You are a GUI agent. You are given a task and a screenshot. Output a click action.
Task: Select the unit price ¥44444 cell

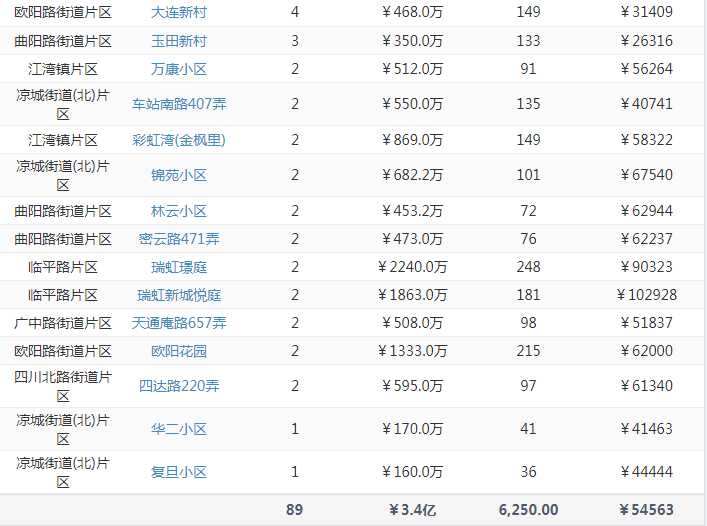click(x=647, y=472)
